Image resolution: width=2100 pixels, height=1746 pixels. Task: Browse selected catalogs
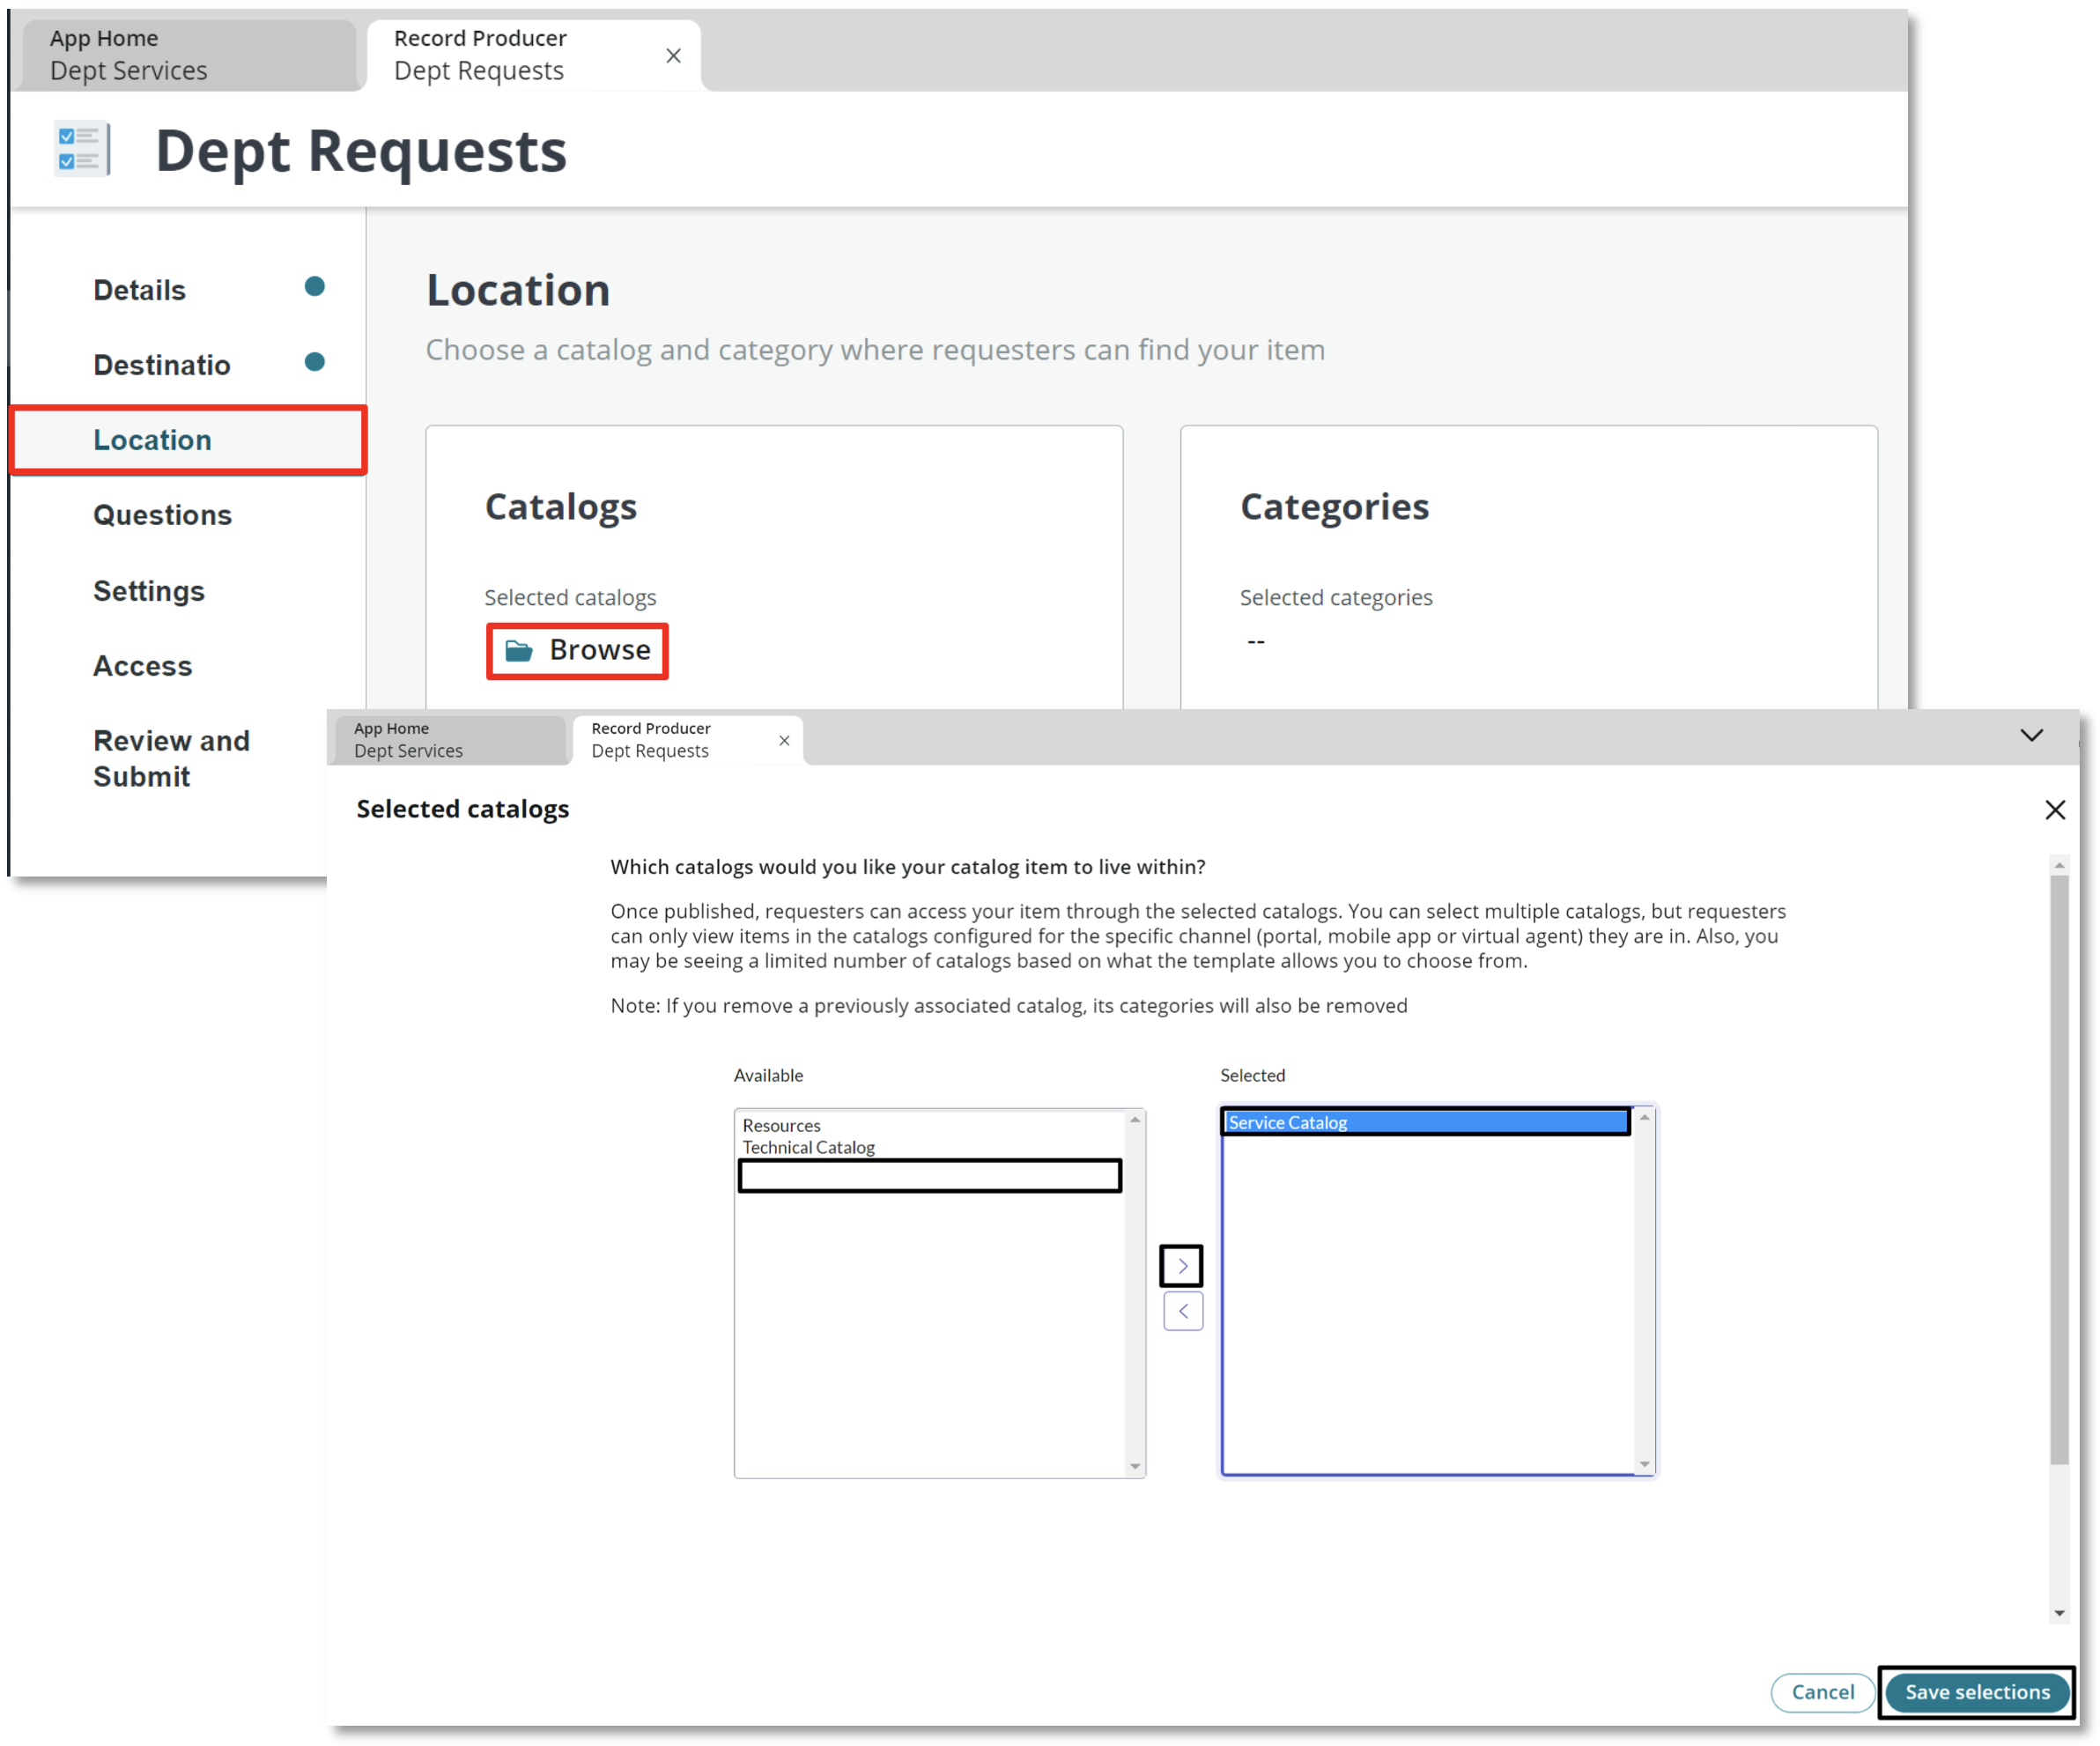click(x=577, y=651)
